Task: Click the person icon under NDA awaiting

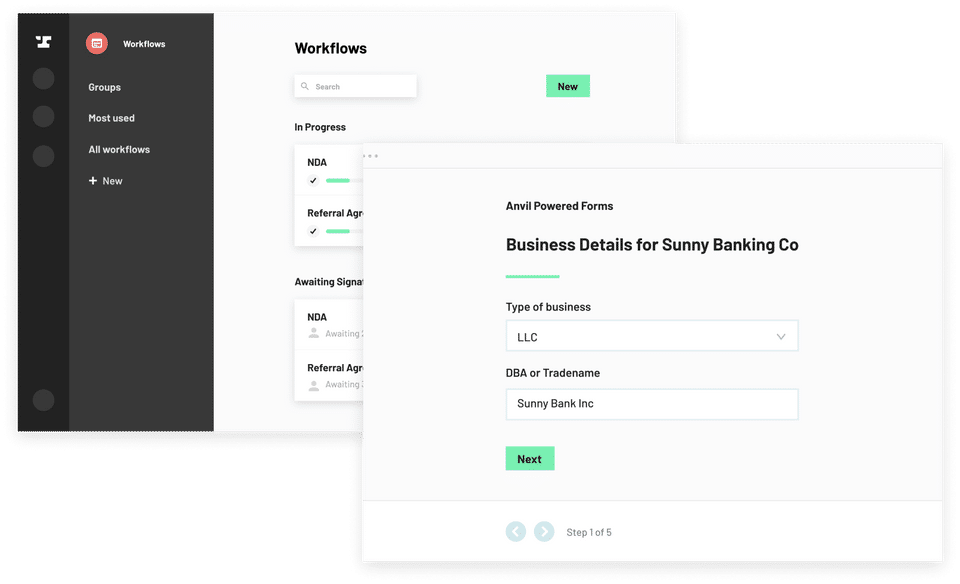Action: 313,334
